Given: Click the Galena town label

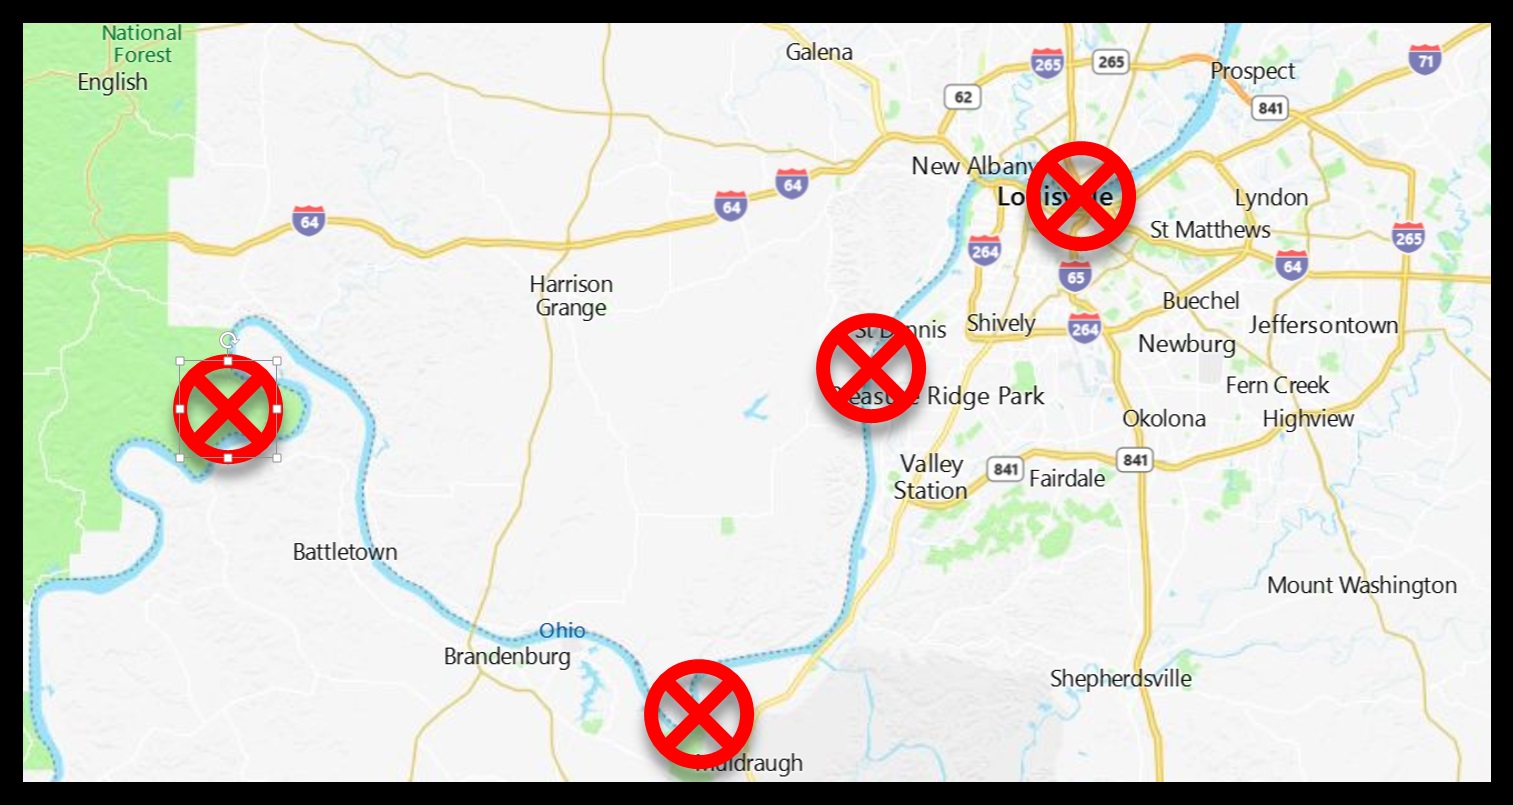Looking at the screenshot, I should click(x=819, y=52).
